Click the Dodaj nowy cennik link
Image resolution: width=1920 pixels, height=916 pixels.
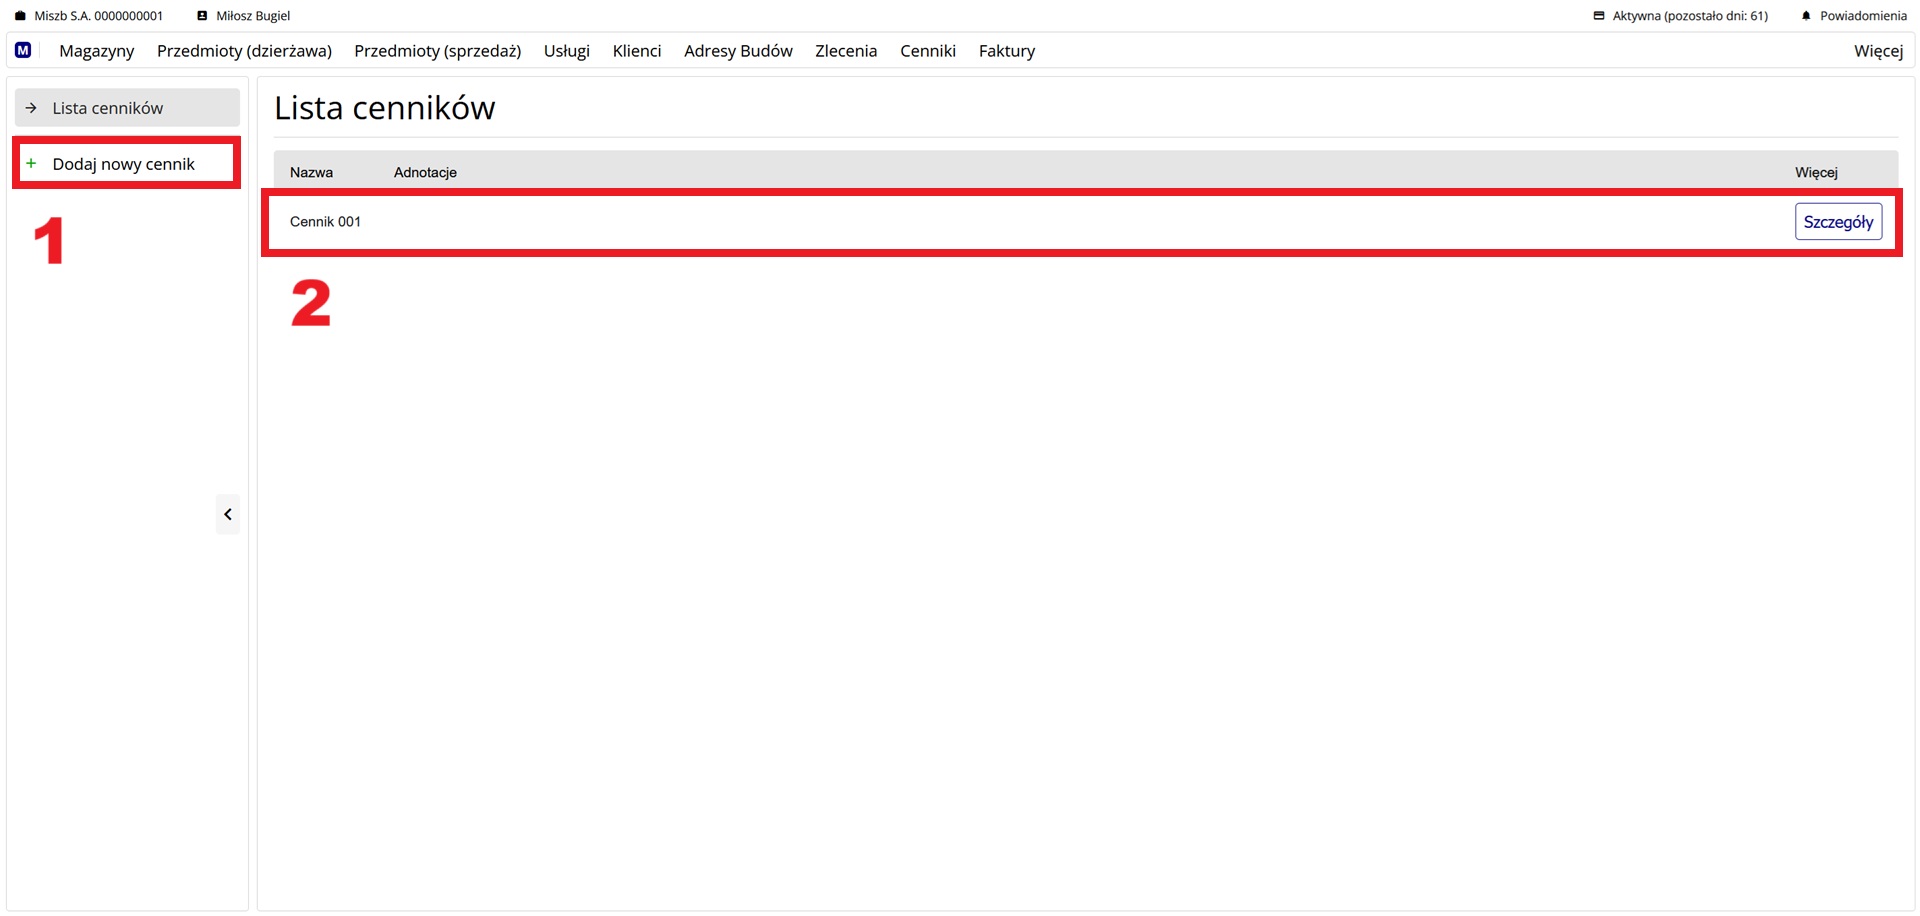tap(123, 164)
